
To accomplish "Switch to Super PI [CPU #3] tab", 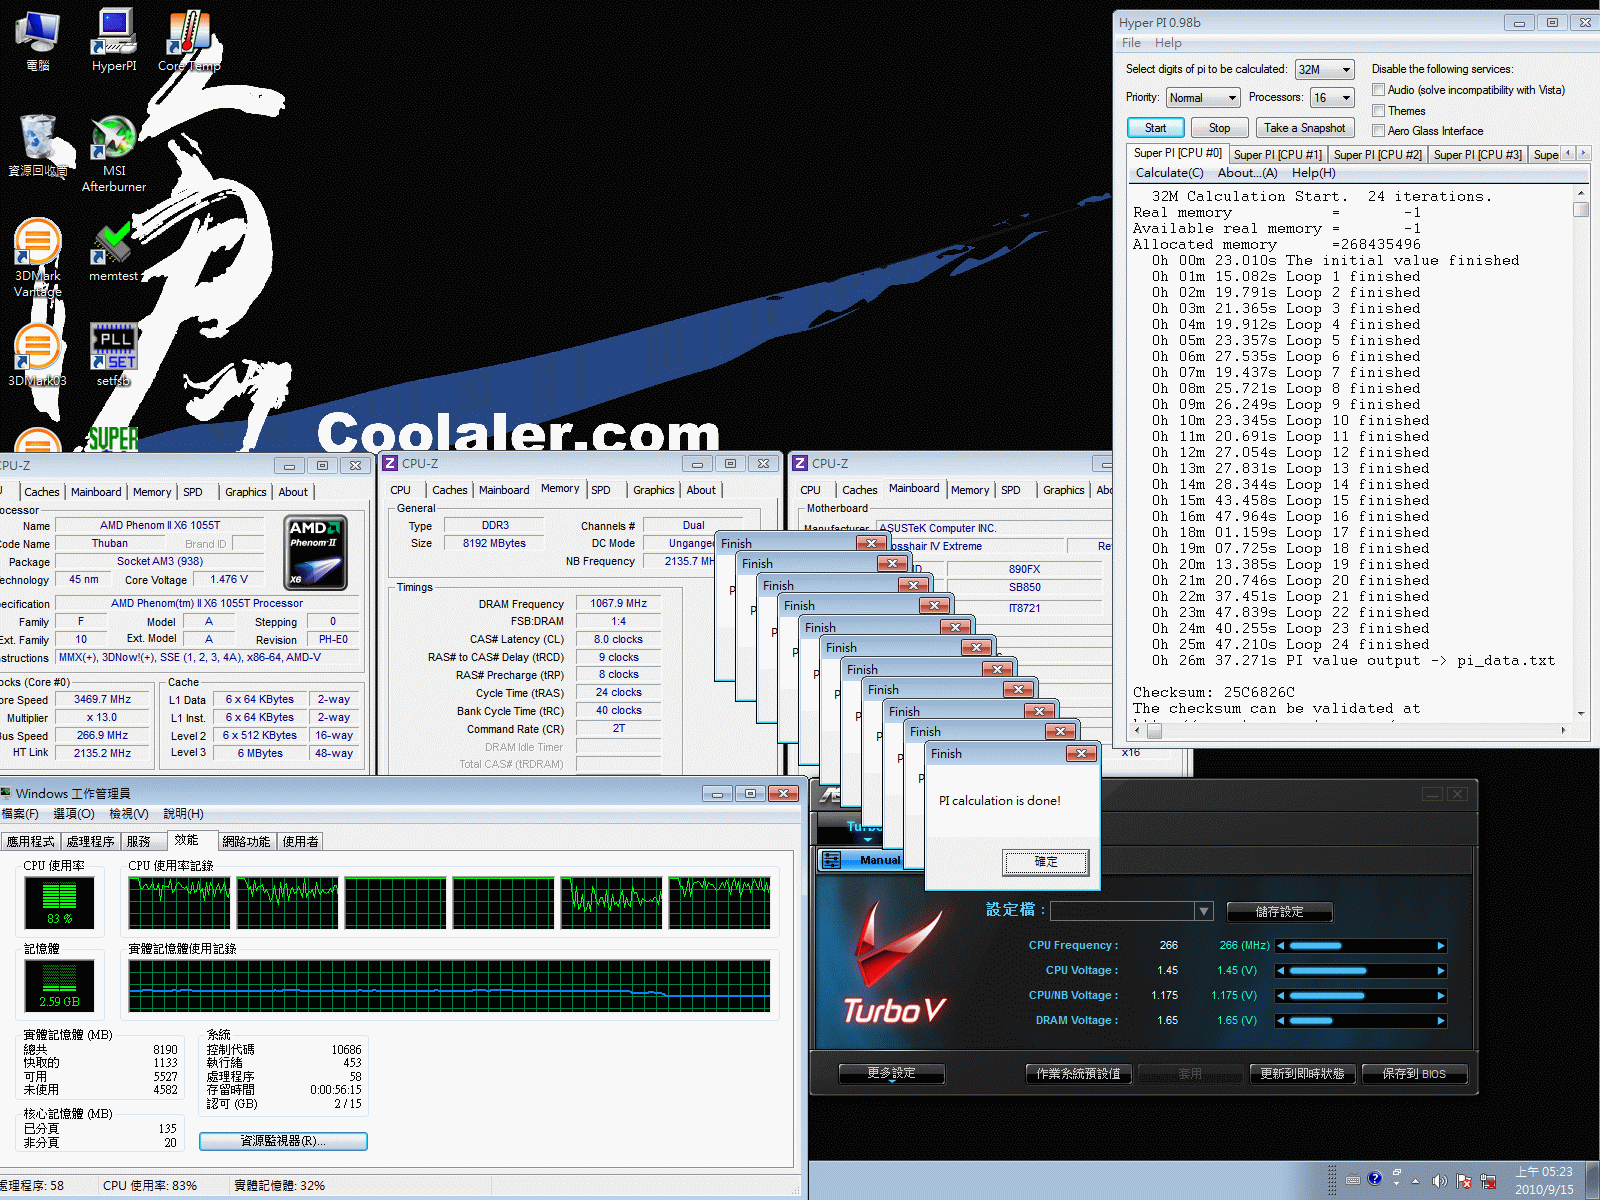I will click(x=1477, y=155).
